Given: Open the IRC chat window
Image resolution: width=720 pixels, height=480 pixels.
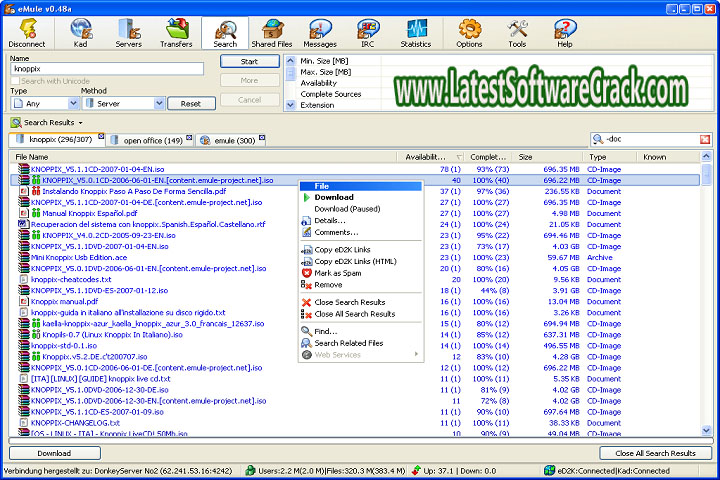Looking at the screenshot, I should [367, 33].
